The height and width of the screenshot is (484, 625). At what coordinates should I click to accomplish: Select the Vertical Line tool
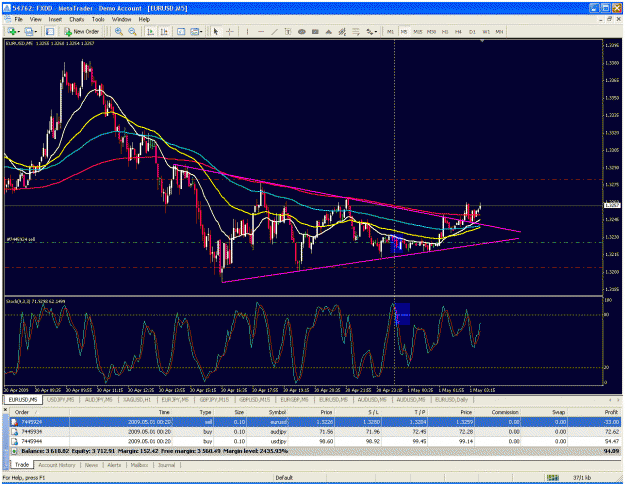[x=247, y=31]
